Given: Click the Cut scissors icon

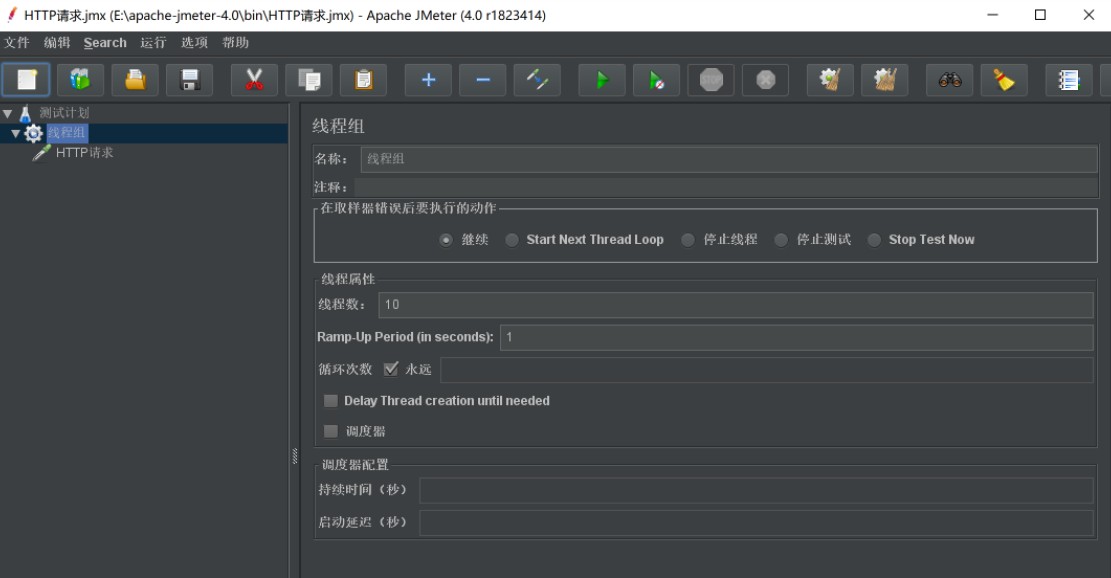Looking at the screenshot, I should (x=254, y=79).
